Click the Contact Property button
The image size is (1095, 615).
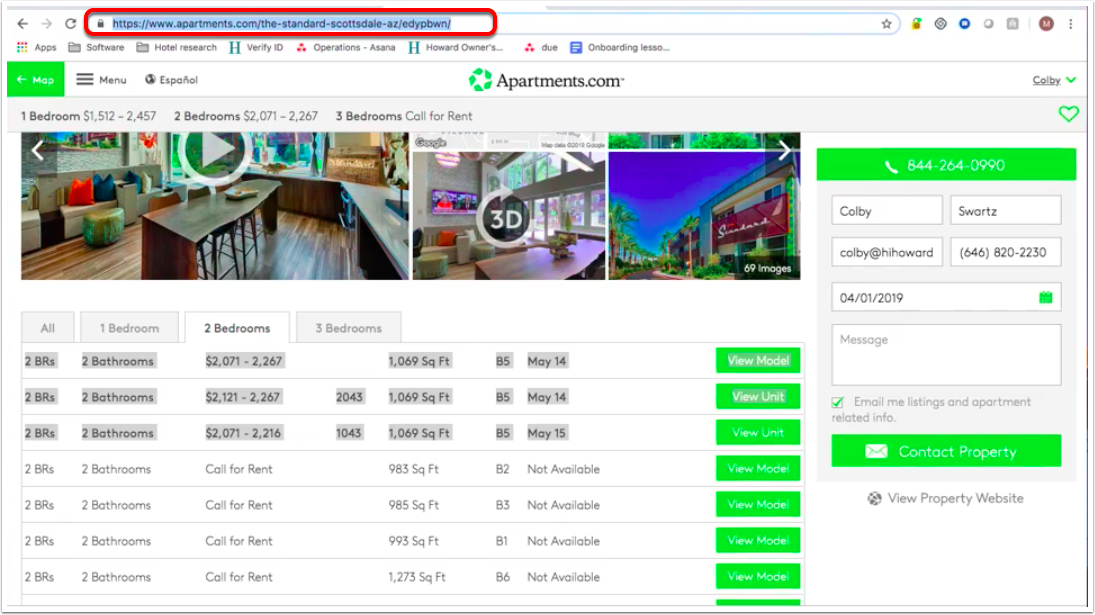tap(946, 452)
